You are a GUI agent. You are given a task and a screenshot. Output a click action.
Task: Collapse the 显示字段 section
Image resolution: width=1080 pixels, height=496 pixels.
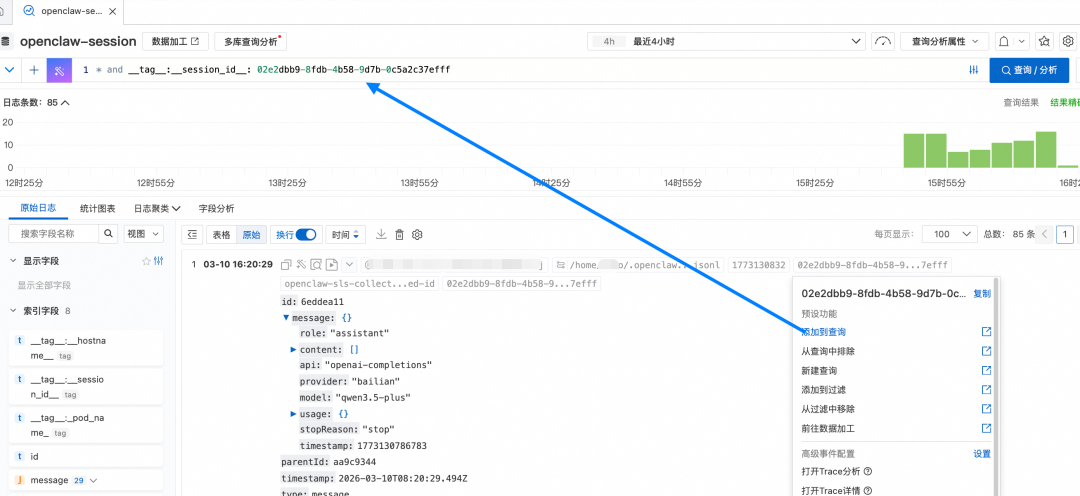13,261
